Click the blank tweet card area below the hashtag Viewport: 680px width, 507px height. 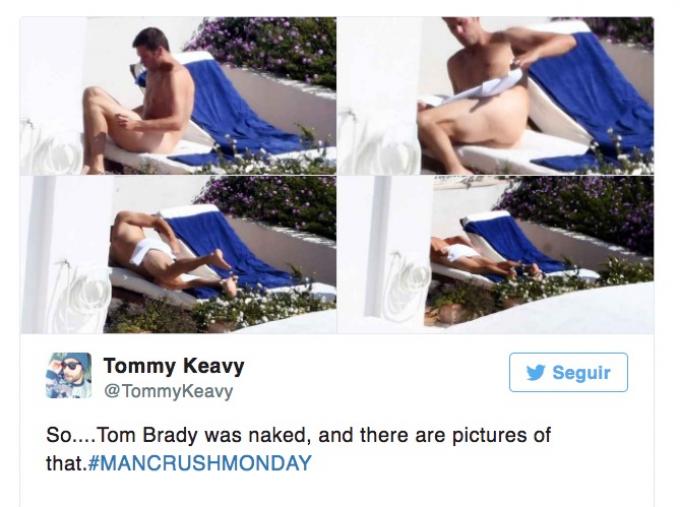click(x=337, y=491)
